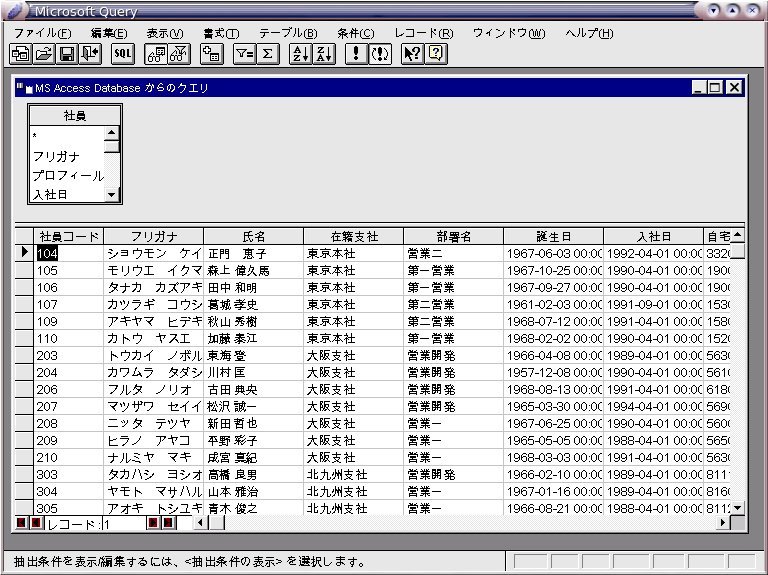The image size is (768, 575).
Task: Click the next record navigation button
Action: tap(153, 523)
